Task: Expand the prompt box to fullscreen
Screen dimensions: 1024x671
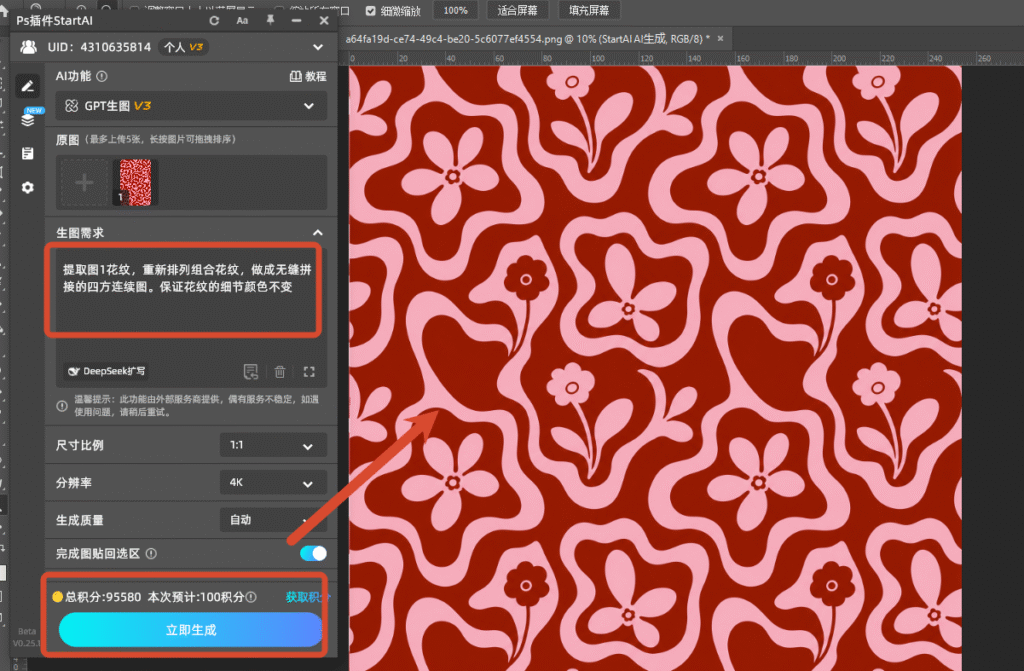Action: (x=309, y=372)
